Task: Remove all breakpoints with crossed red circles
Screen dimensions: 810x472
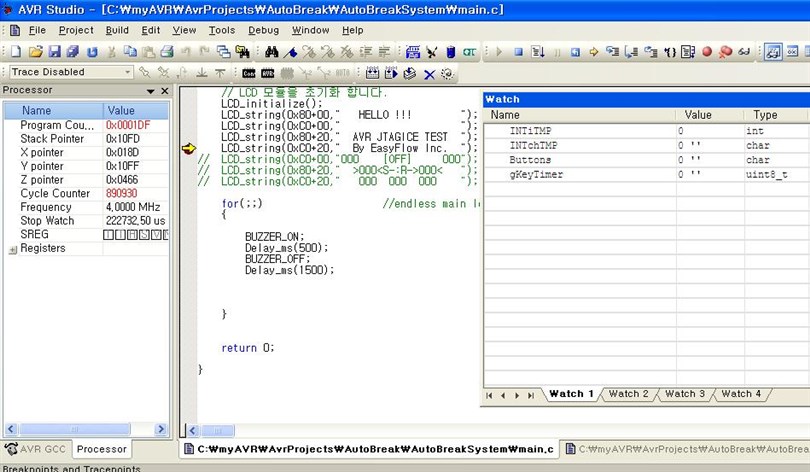Action: [725, 52]
